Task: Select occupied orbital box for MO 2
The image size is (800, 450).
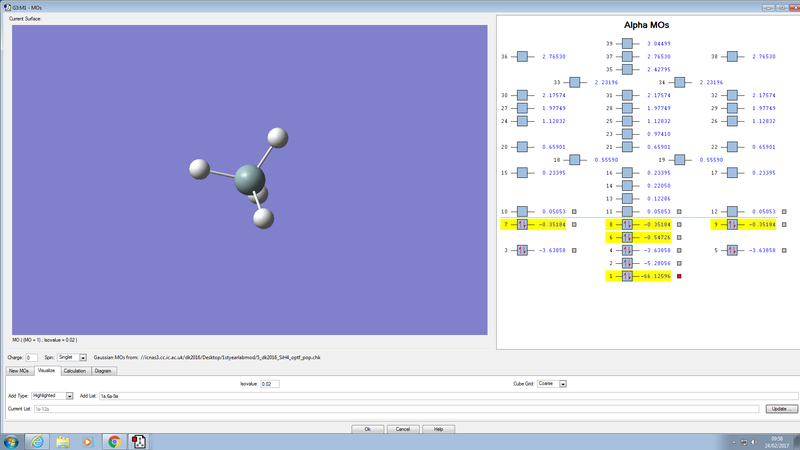Action: [x=627, y=263]
